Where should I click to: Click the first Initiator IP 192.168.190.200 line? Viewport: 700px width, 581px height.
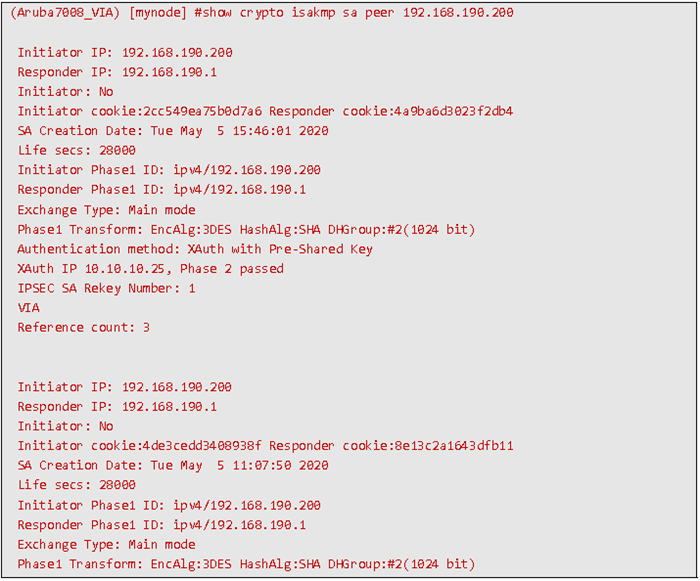click(x=125, y=52)
